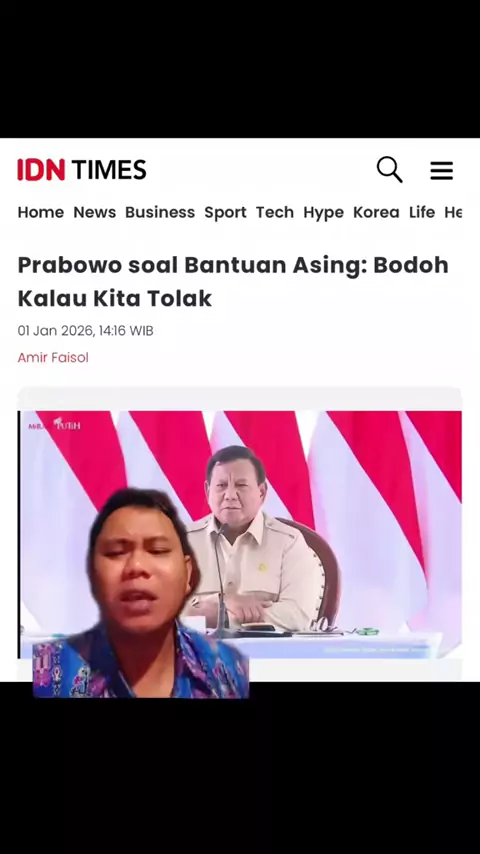Image resolution: width=480 pixels, height=854 pixels.
Task: Click the headline Prabowo soal Bantuan Asing
Action: click(x=233, y=282)
